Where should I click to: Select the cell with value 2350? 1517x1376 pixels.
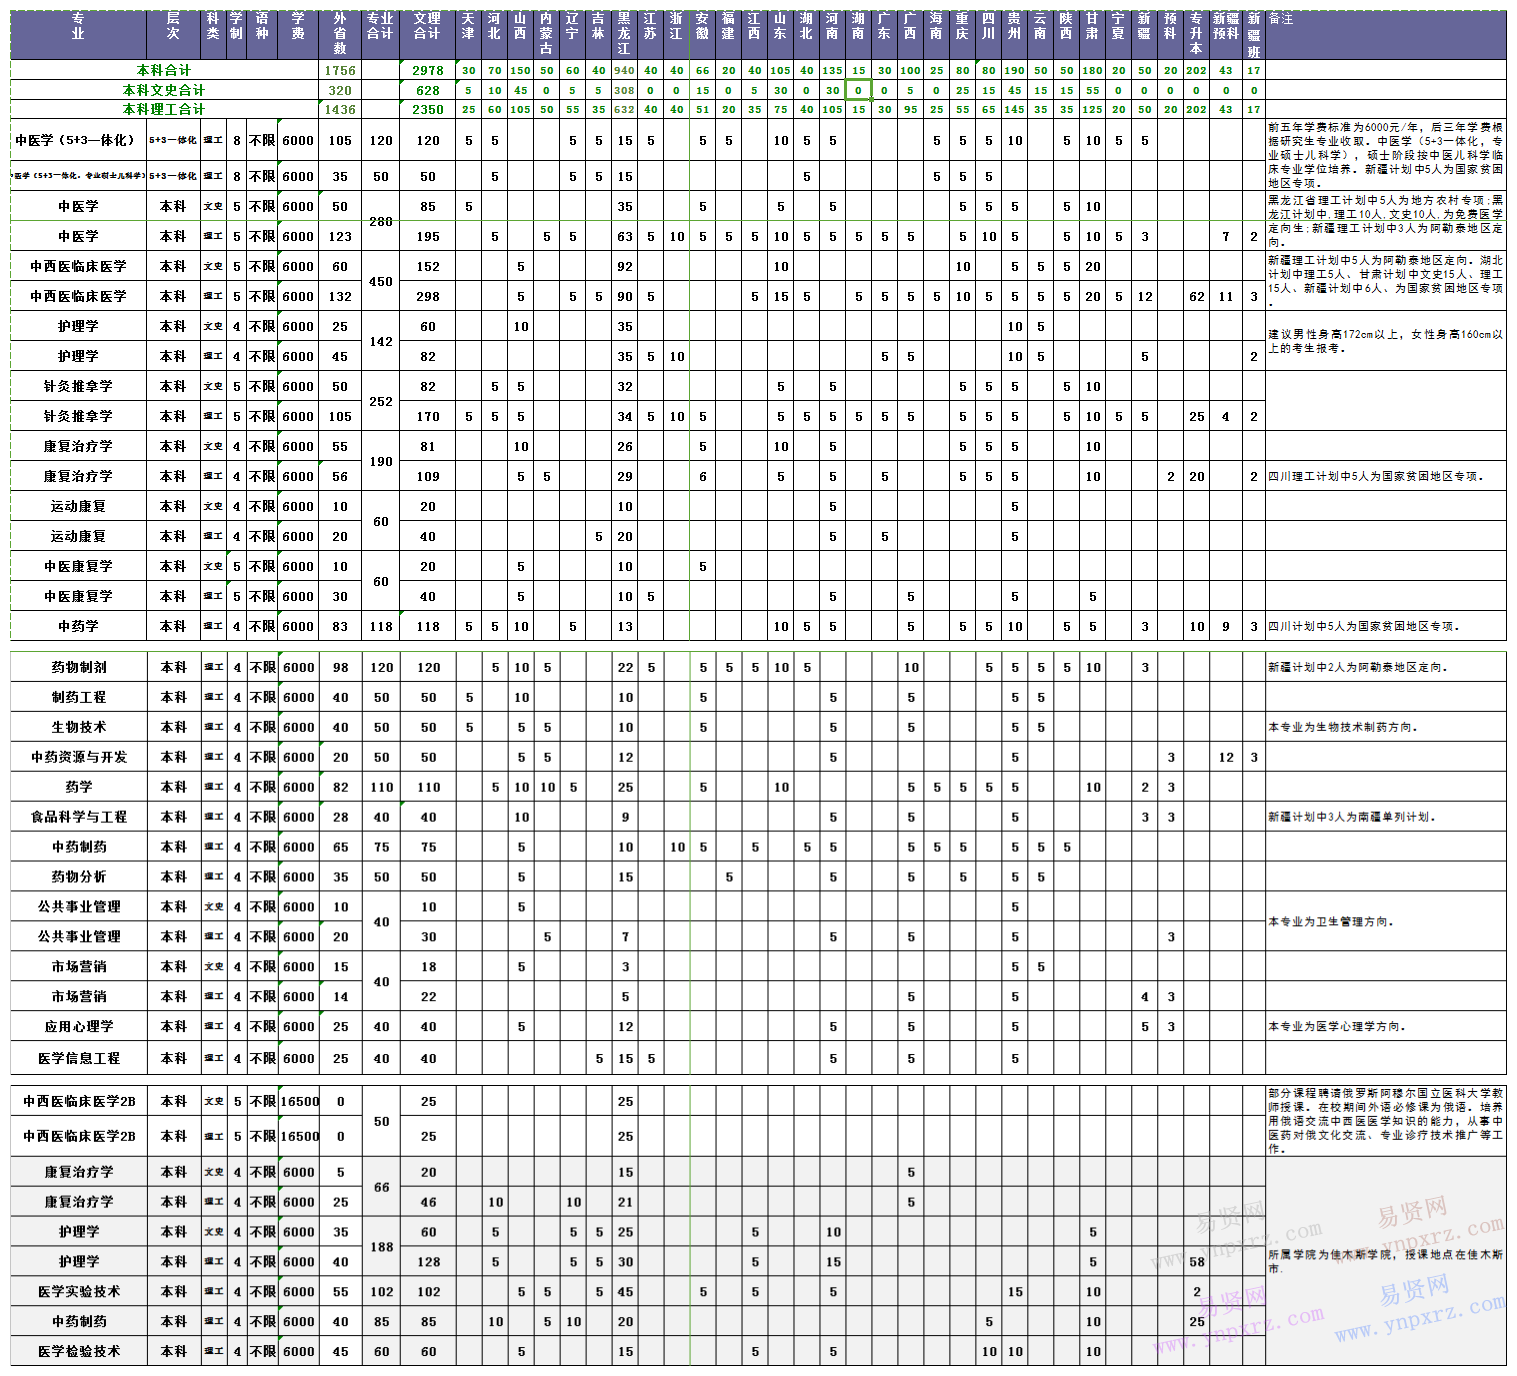427,109
